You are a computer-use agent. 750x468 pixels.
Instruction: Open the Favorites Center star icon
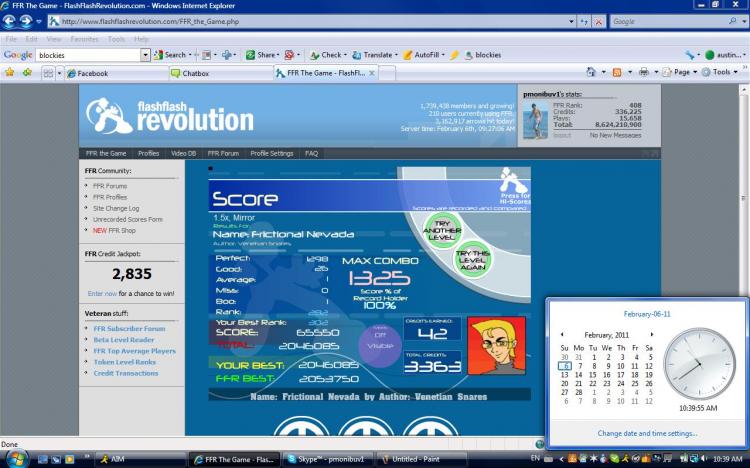point(10,73)
